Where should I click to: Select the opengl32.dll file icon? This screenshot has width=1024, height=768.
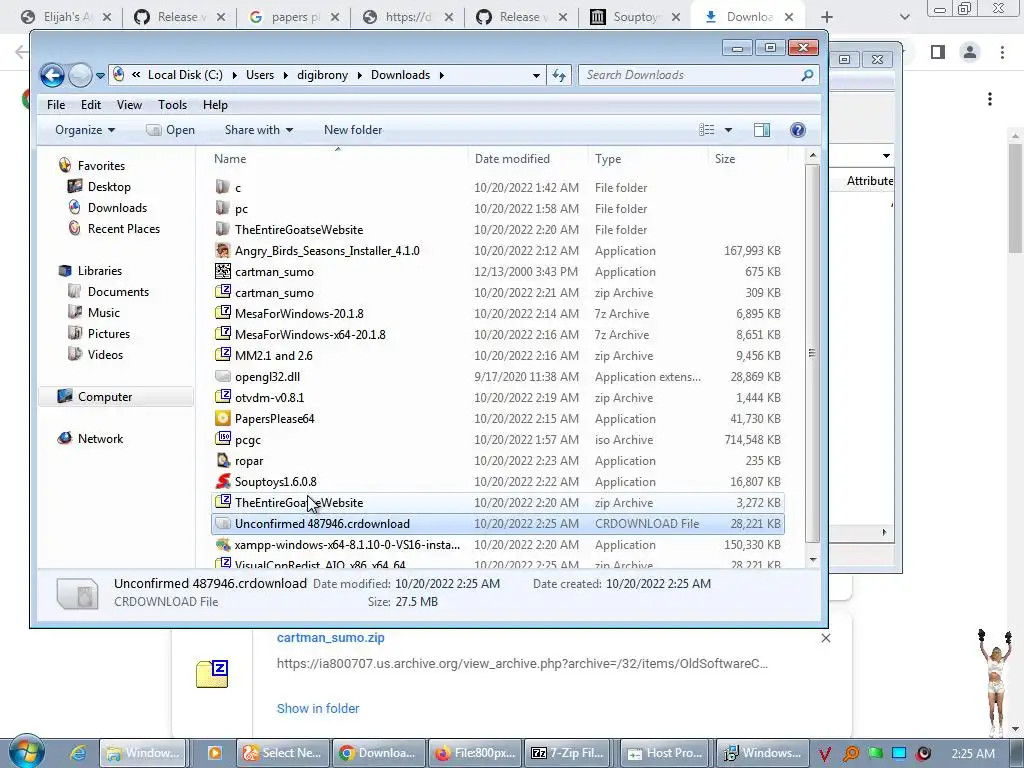tap(223, 377)
